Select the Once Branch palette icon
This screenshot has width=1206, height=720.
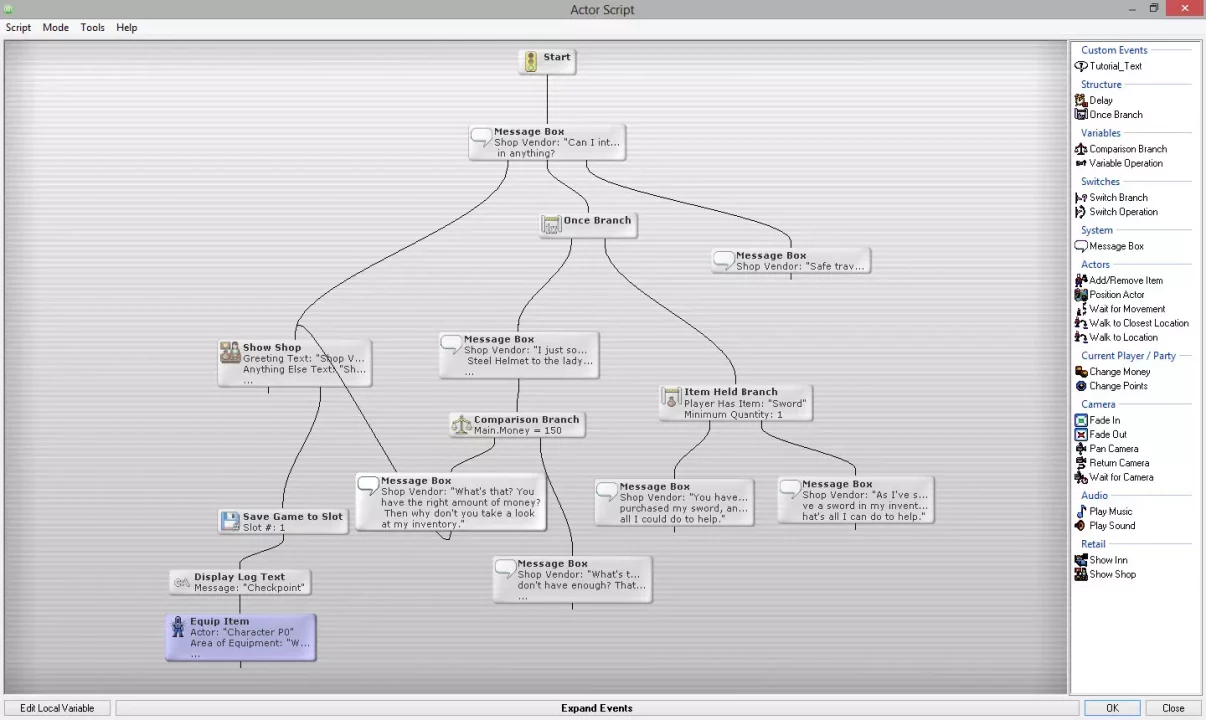point(1081,115)
